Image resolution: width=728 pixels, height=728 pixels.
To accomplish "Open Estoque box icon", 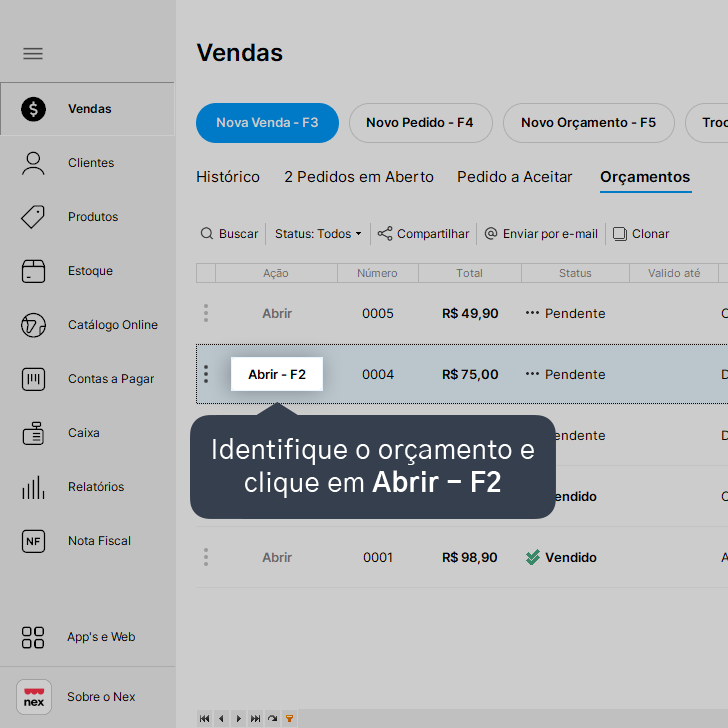I will (x=33, y=271).
